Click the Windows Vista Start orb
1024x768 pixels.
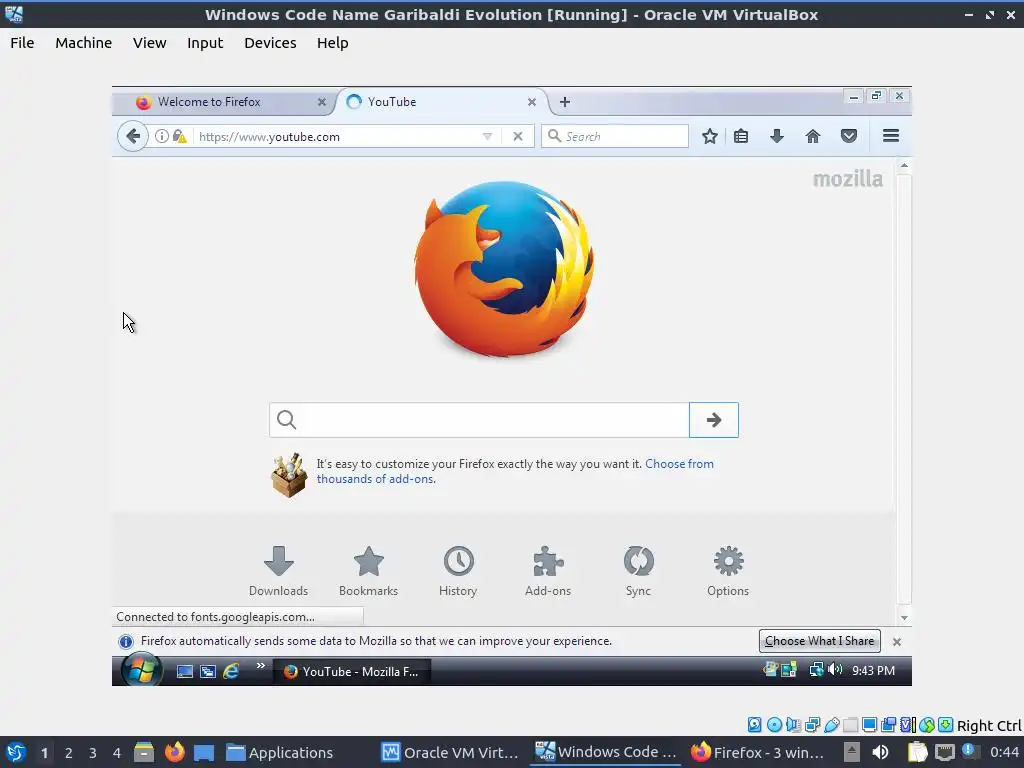pyautogui.click(x=142, y=670)
